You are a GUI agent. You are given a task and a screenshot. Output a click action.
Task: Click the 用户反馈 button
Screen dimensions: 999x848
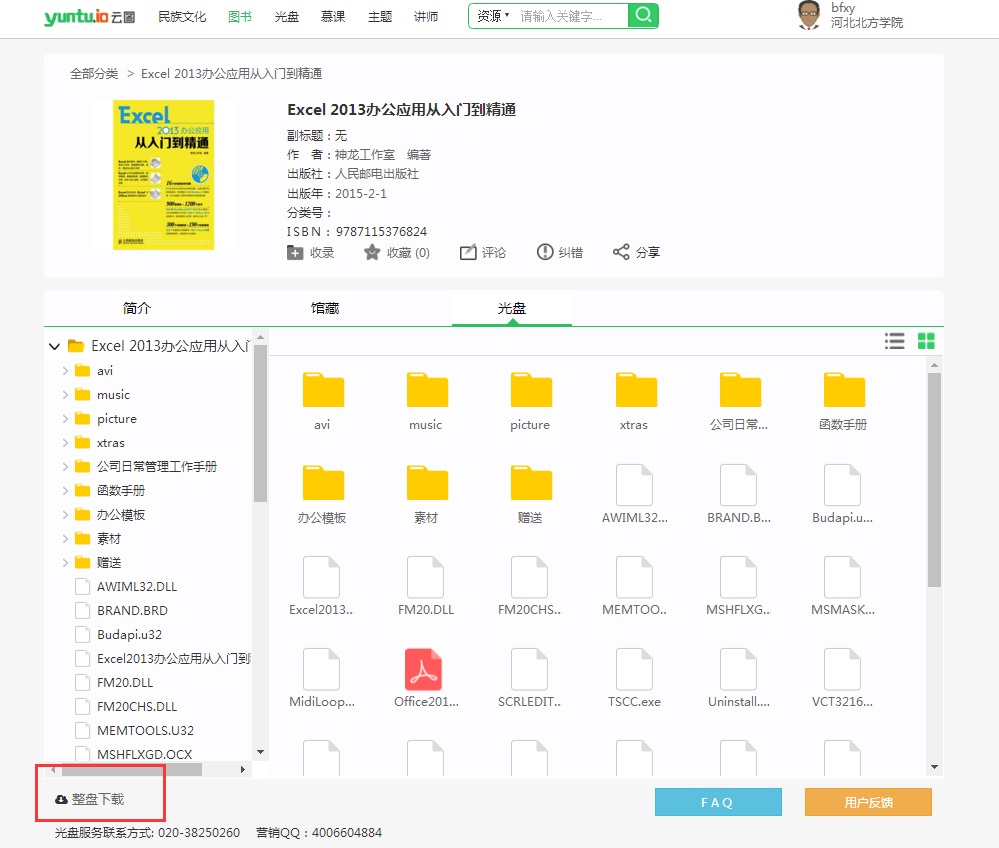[x=868, y=802]
